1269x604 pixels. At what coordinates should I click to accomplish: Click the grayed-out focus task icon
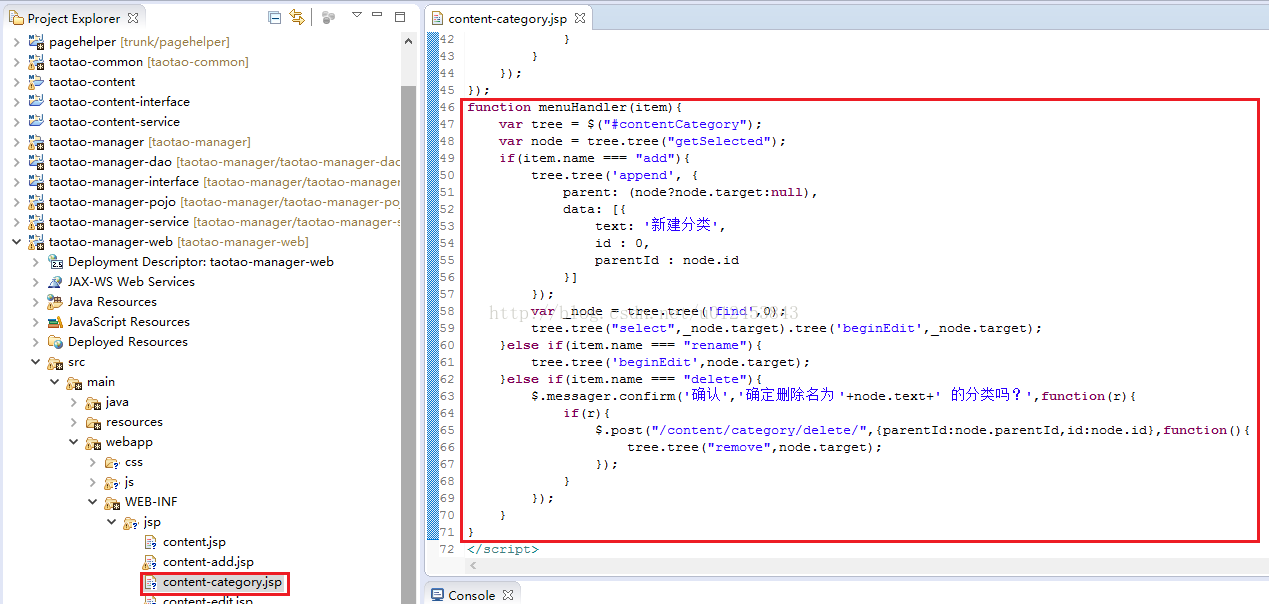pos(329,17)
